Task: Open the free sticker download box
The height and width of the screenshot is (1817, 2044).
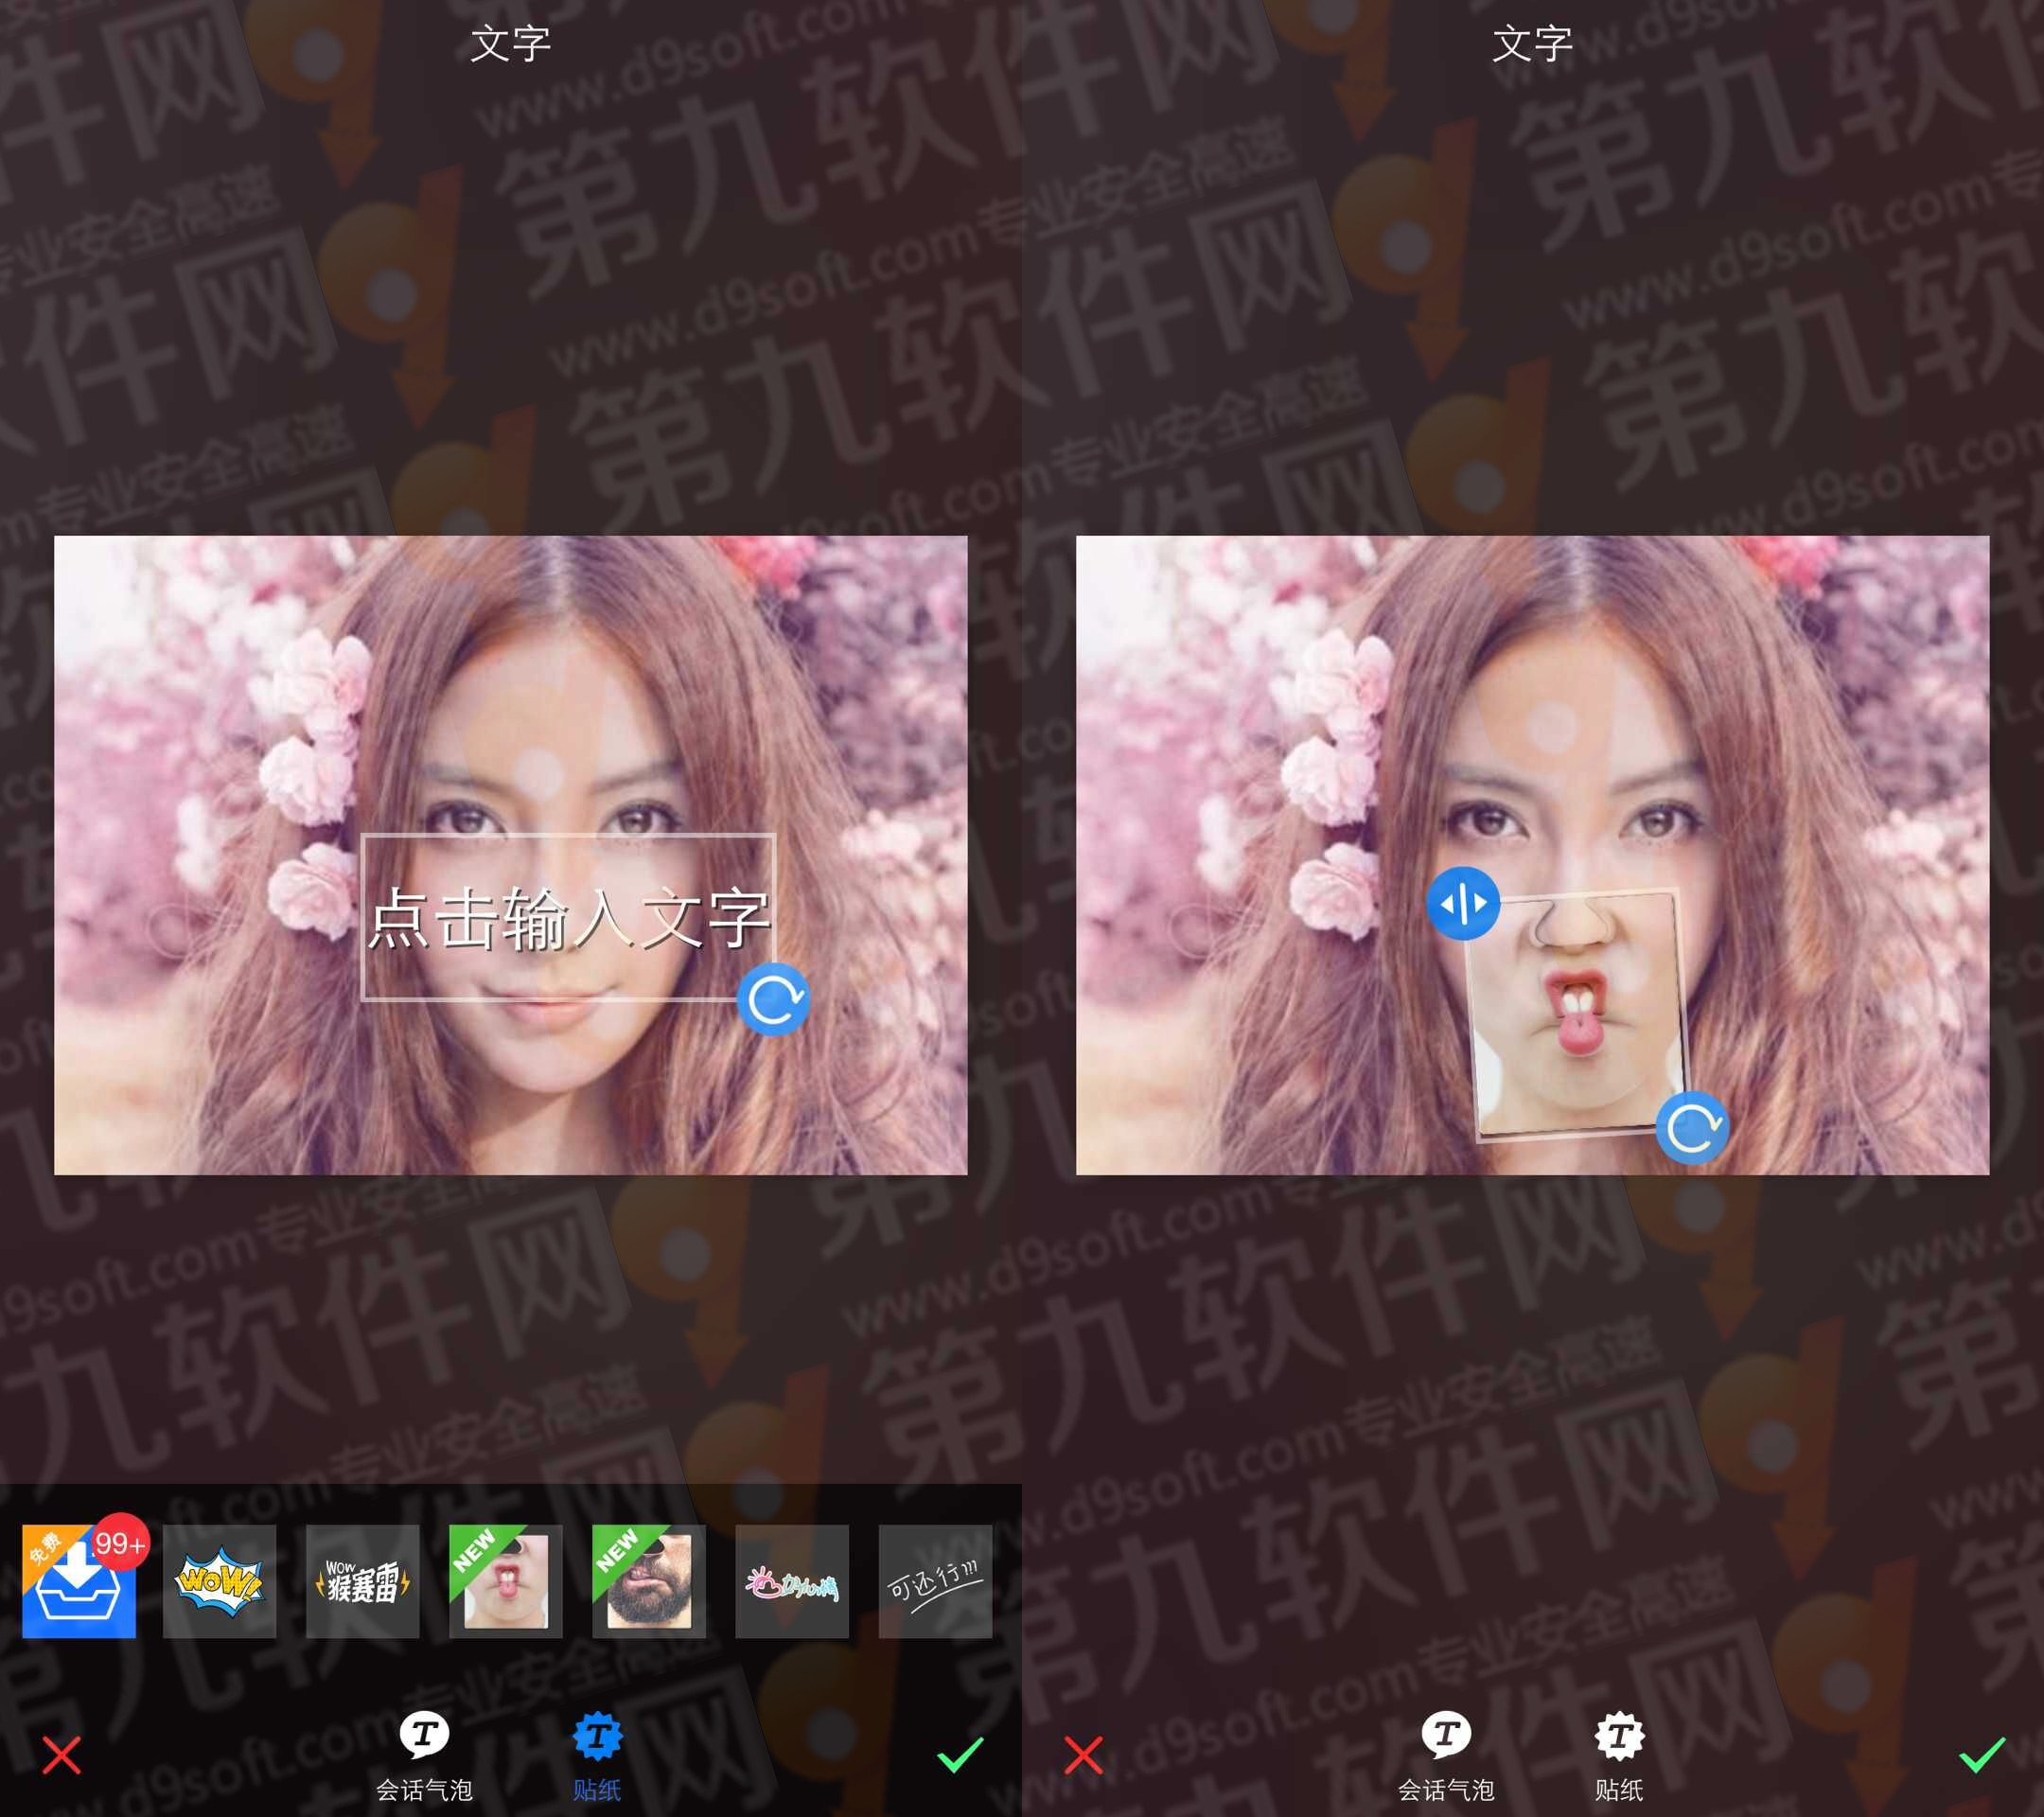Action: coord(79,1581)
